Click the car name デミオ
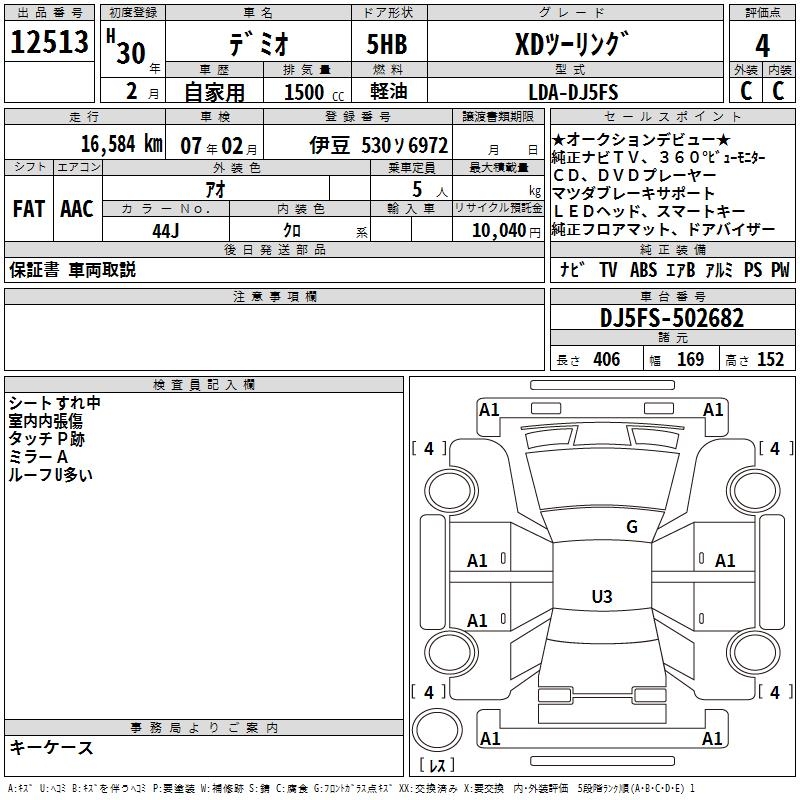This screenshot has width=800, height=800. pos(259,43)
